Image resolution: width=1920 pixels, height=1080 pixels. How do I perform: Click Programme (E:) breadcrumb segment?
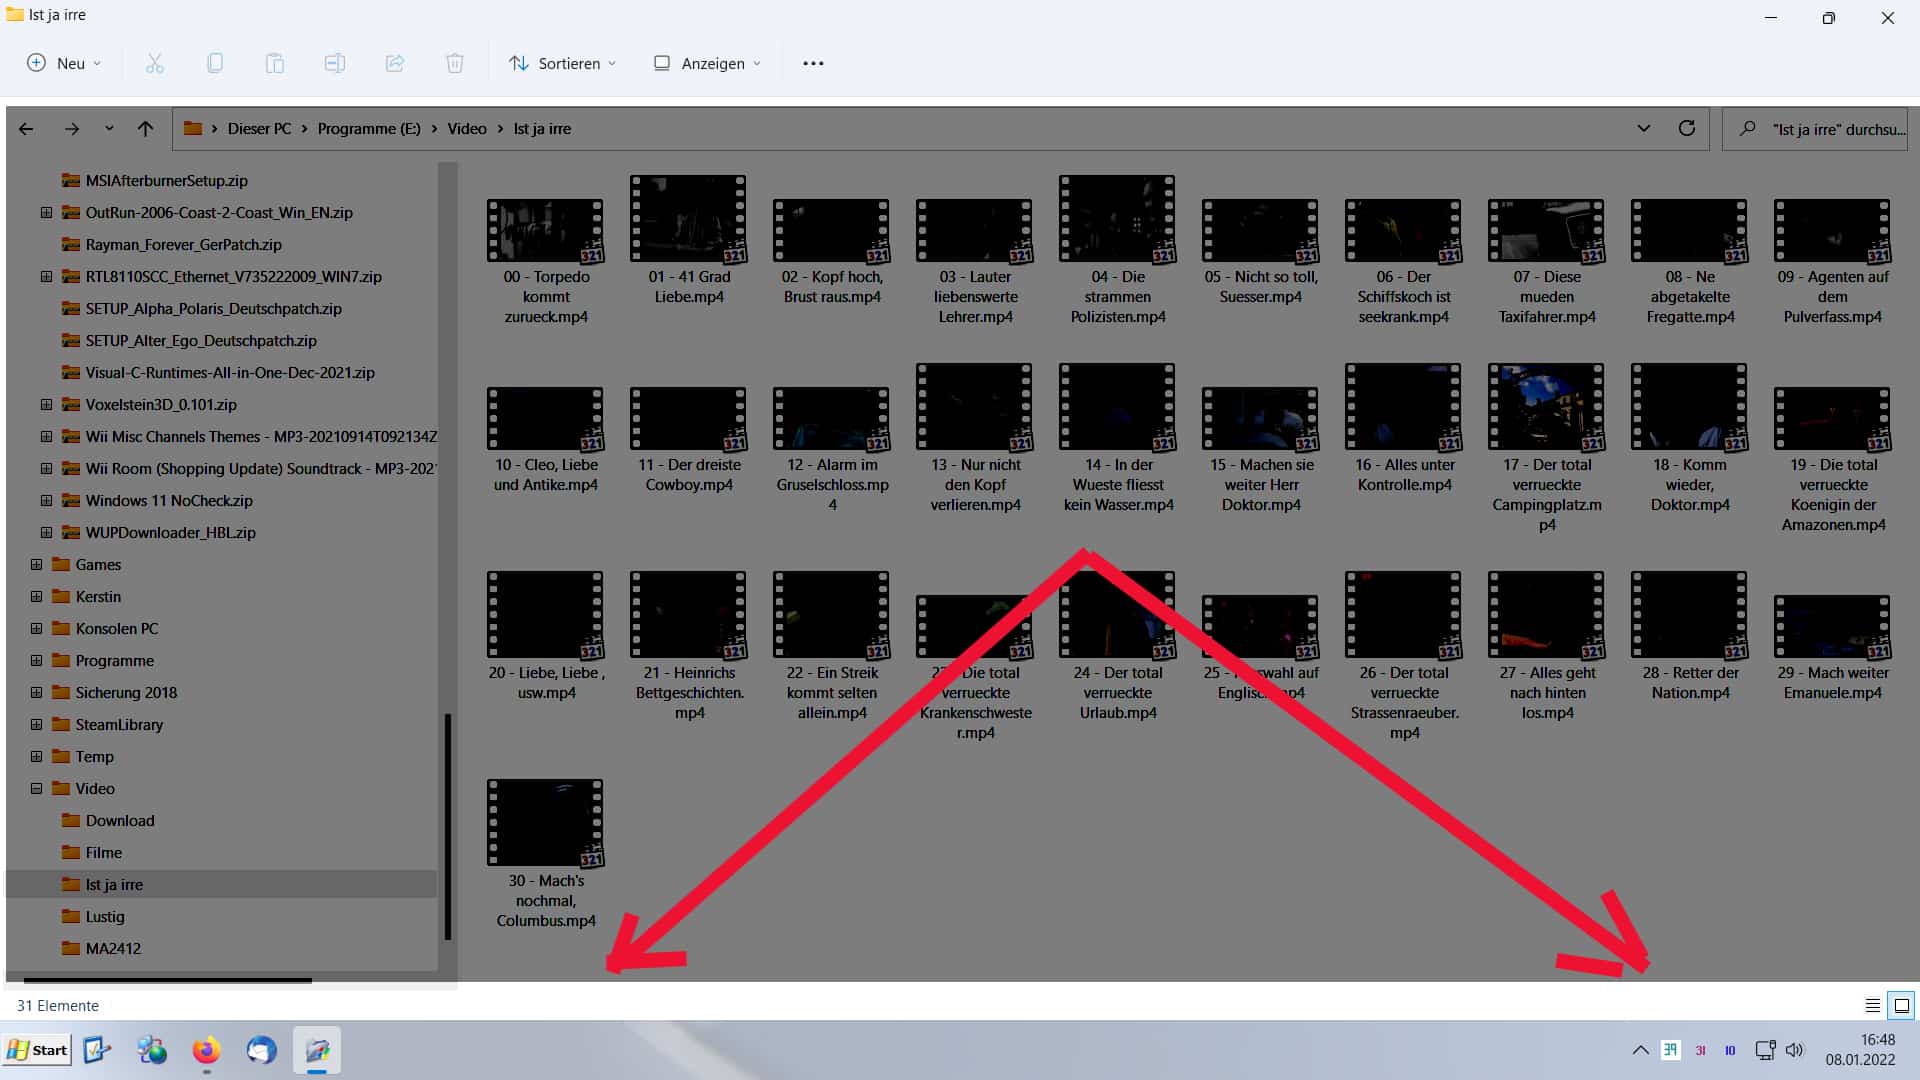point(369,129)
